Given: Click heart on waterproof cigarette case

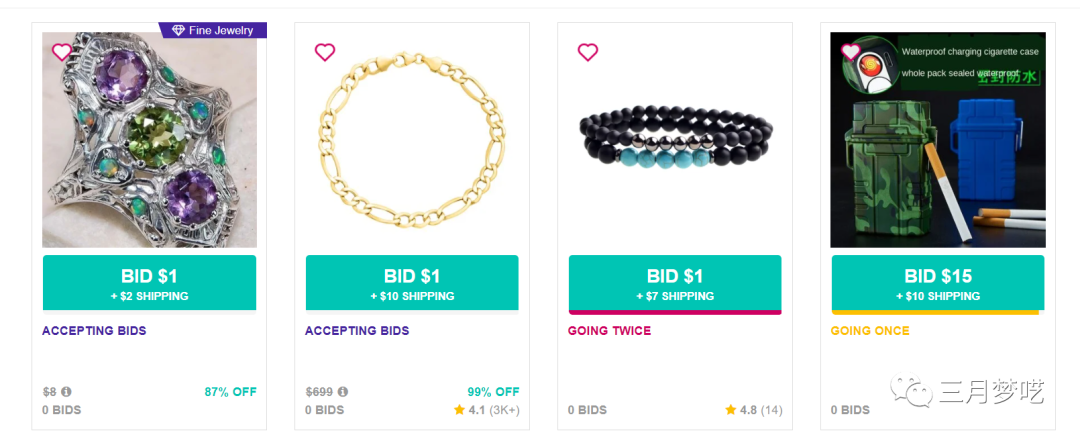Looking at the screenshot, I should click(x=850, y=51).
